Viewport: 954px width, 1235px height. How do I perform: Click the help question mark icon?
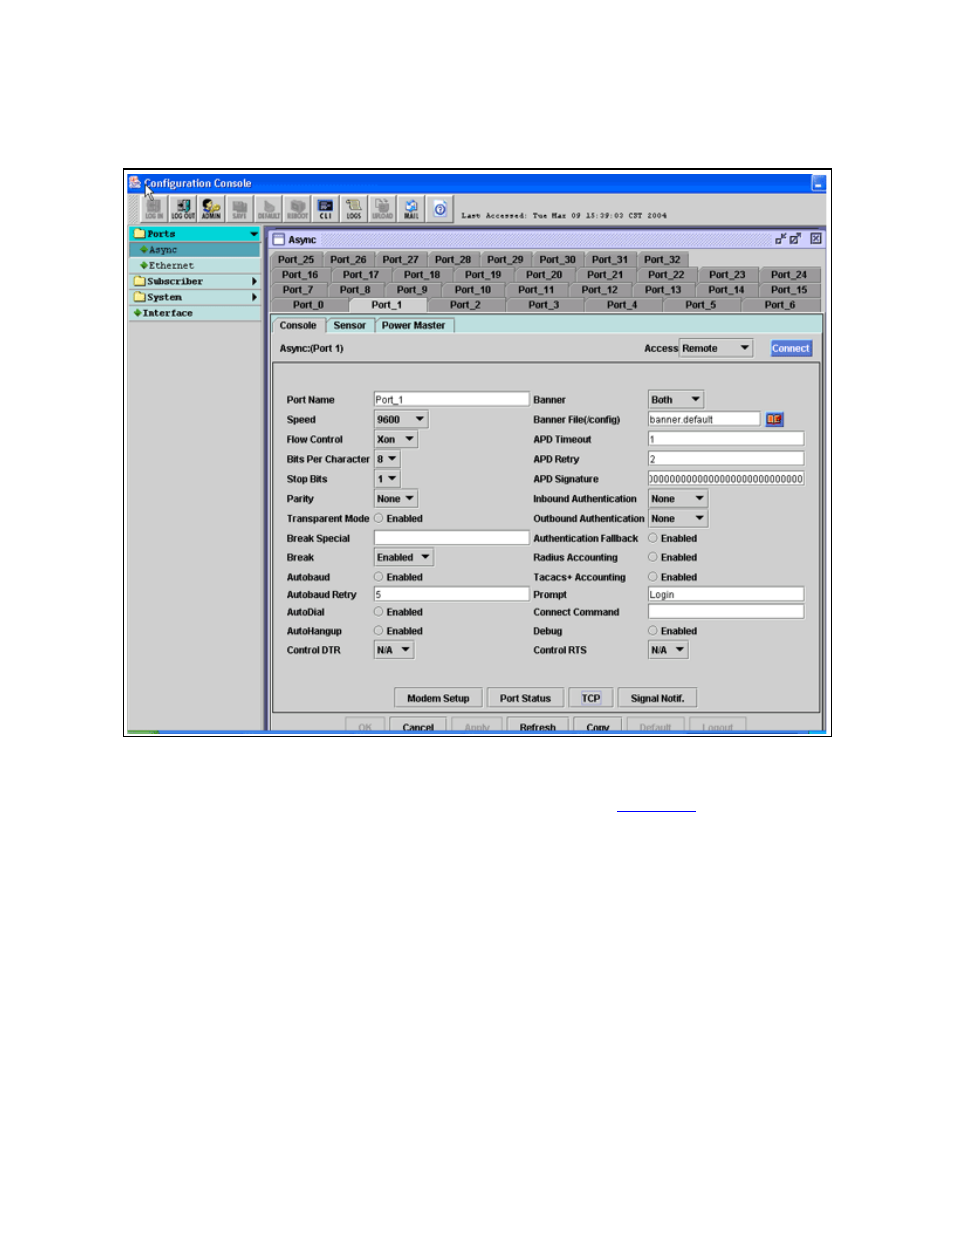click(x=440, y=209)
